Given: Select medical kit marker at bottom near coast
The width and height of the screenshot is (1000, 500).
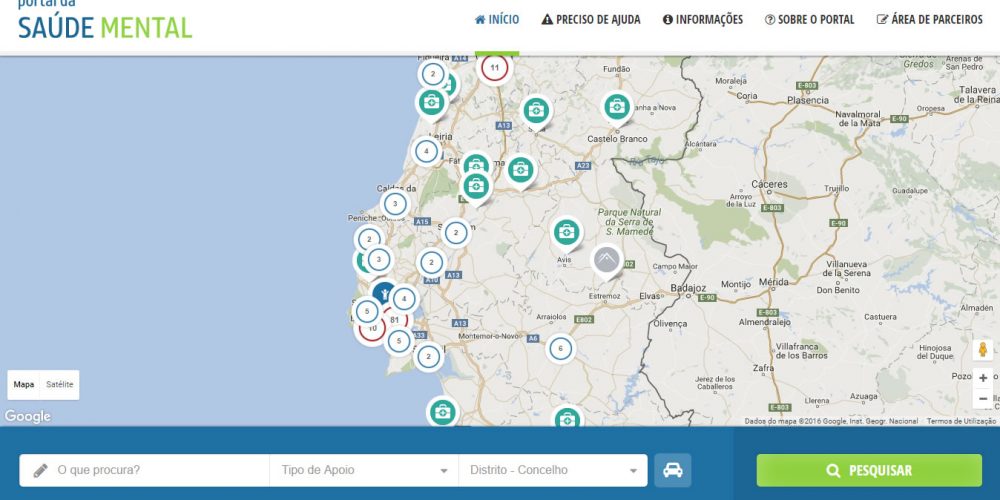Looking at the screenshot, I should (443, 411).
